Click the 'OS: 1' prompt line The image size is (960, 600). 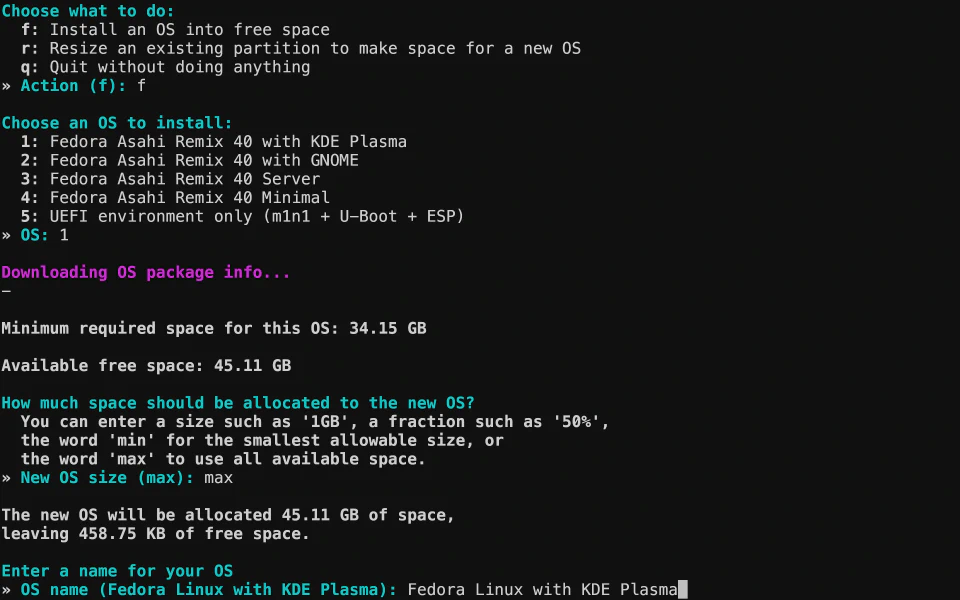click(x=40, y=235)
